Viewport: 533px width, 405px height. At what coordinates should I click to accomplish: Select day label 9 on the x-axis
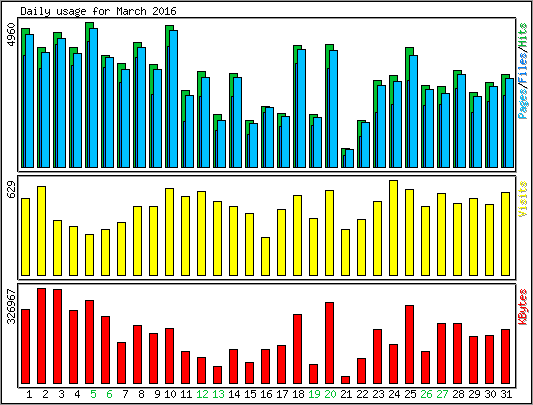pyautogui.click(x=157, y=394)
